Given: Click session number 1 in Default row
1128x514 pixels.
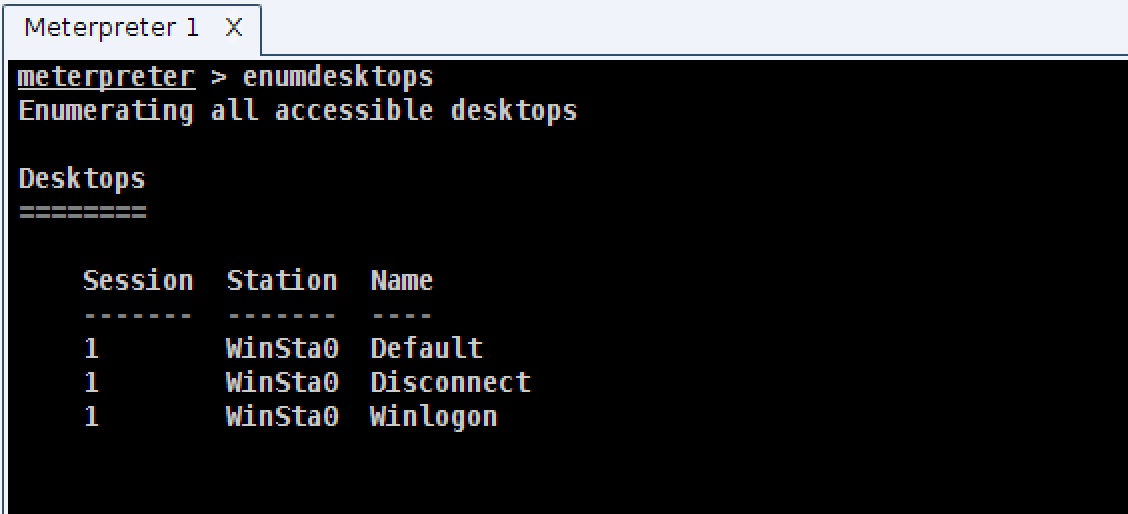Looking at the screenshot, I should pos(91,348).
